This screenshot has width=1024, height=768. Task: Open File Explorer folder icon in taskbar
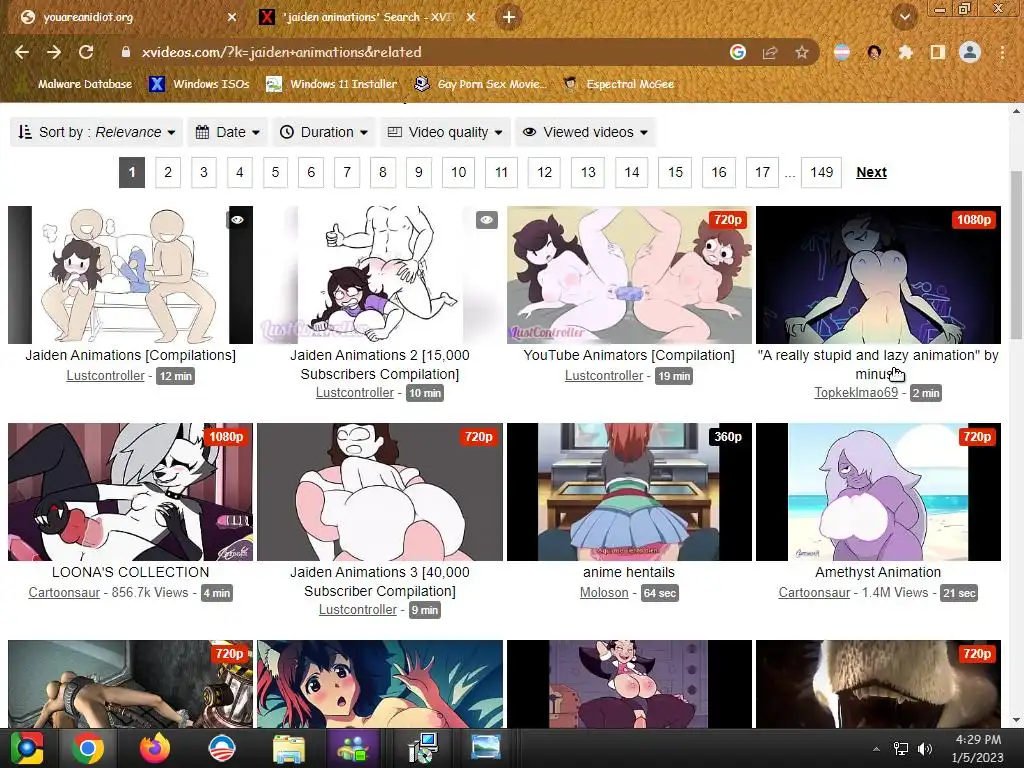[x=288, y=749]
